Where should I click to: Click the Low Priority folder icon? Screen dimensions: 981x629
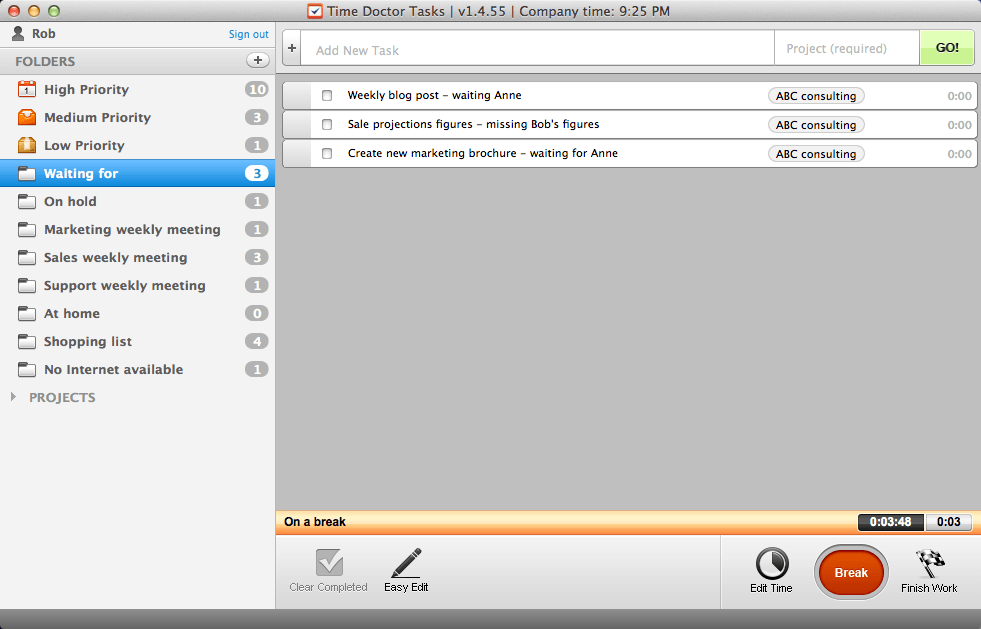coord(27,146)
